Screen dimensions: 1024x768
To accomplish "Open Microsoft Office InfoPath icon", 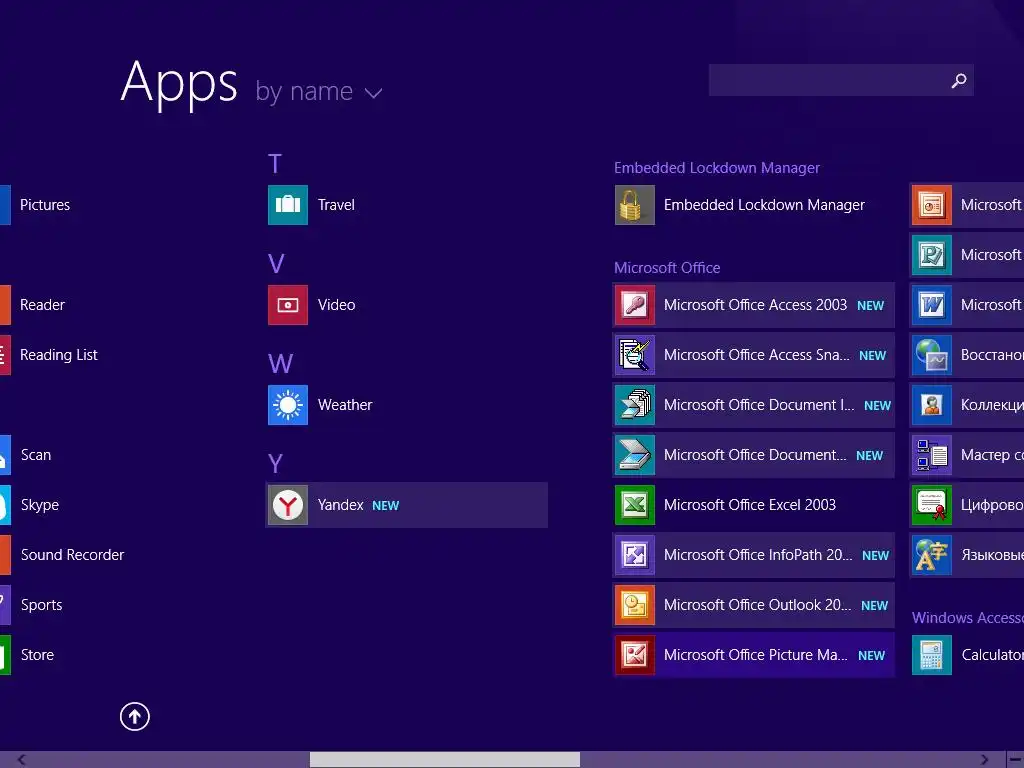I will [x=634, y=555].
